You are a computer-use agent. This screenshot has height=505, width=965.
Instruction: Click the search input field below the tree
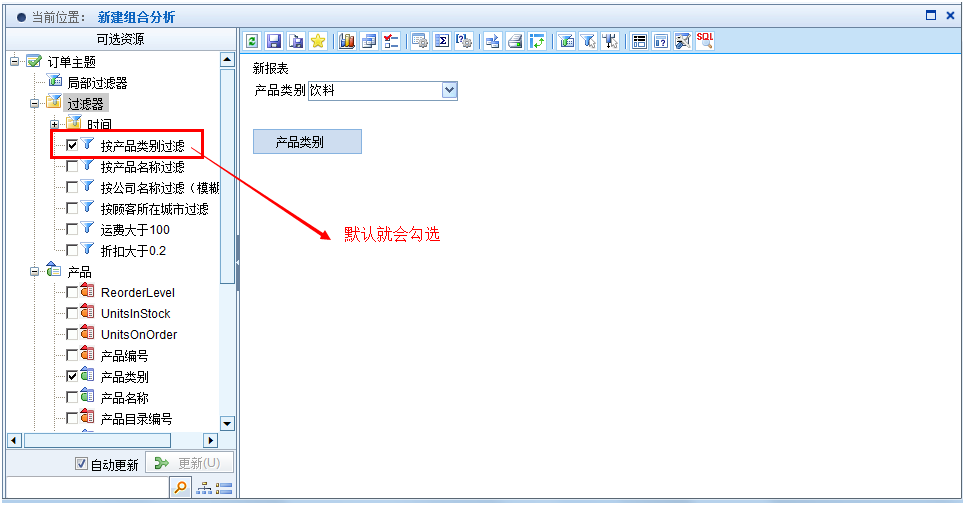point(87,488)
